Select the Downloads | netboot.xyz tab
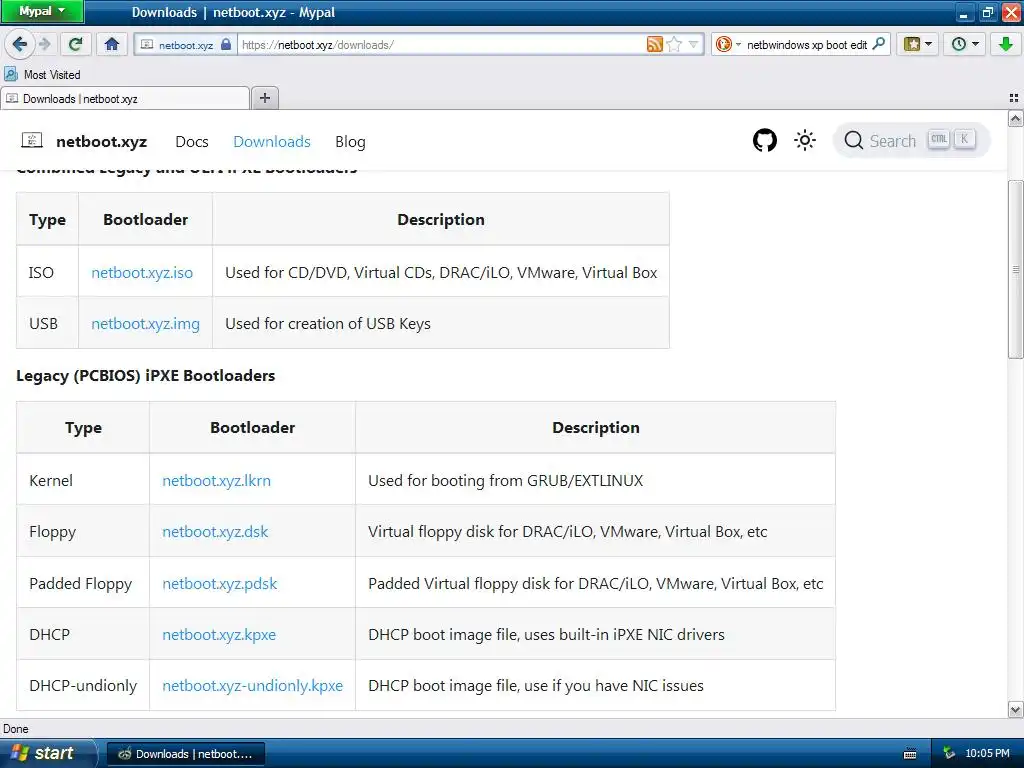Viewport: 1024px width, 768px height. coord(125,99)
